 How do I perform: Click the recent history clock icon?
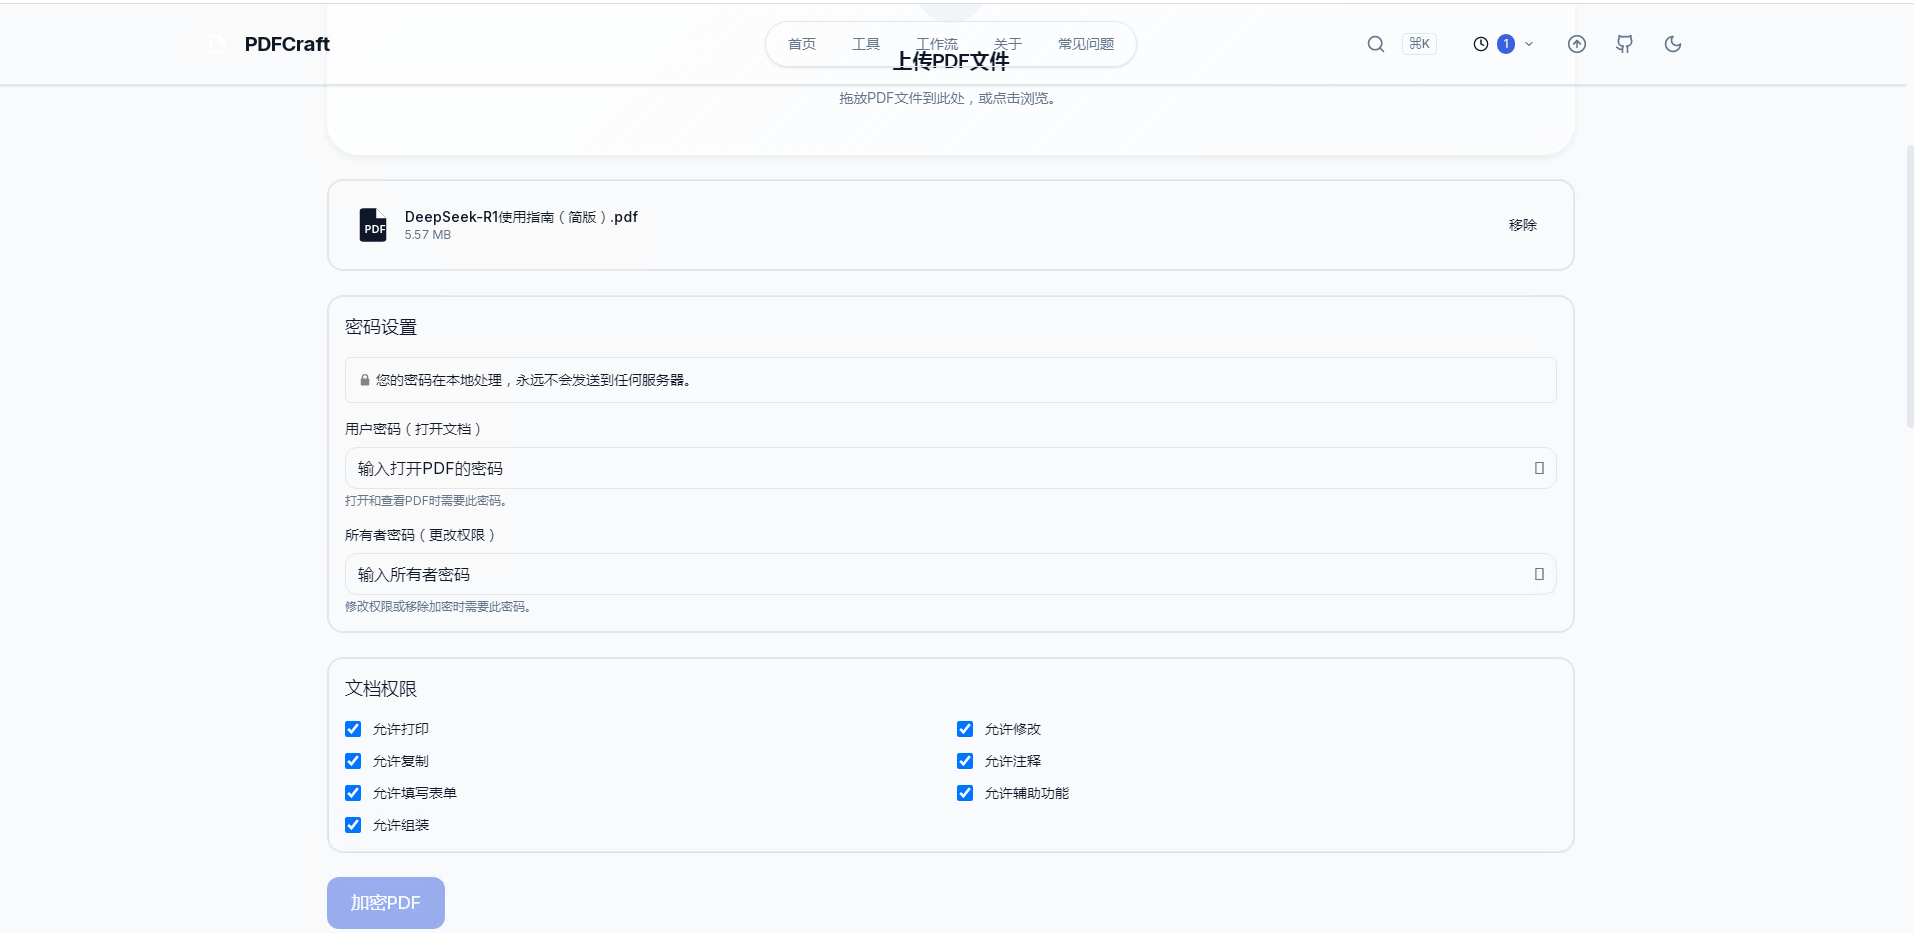click(x=1481, y=44)
